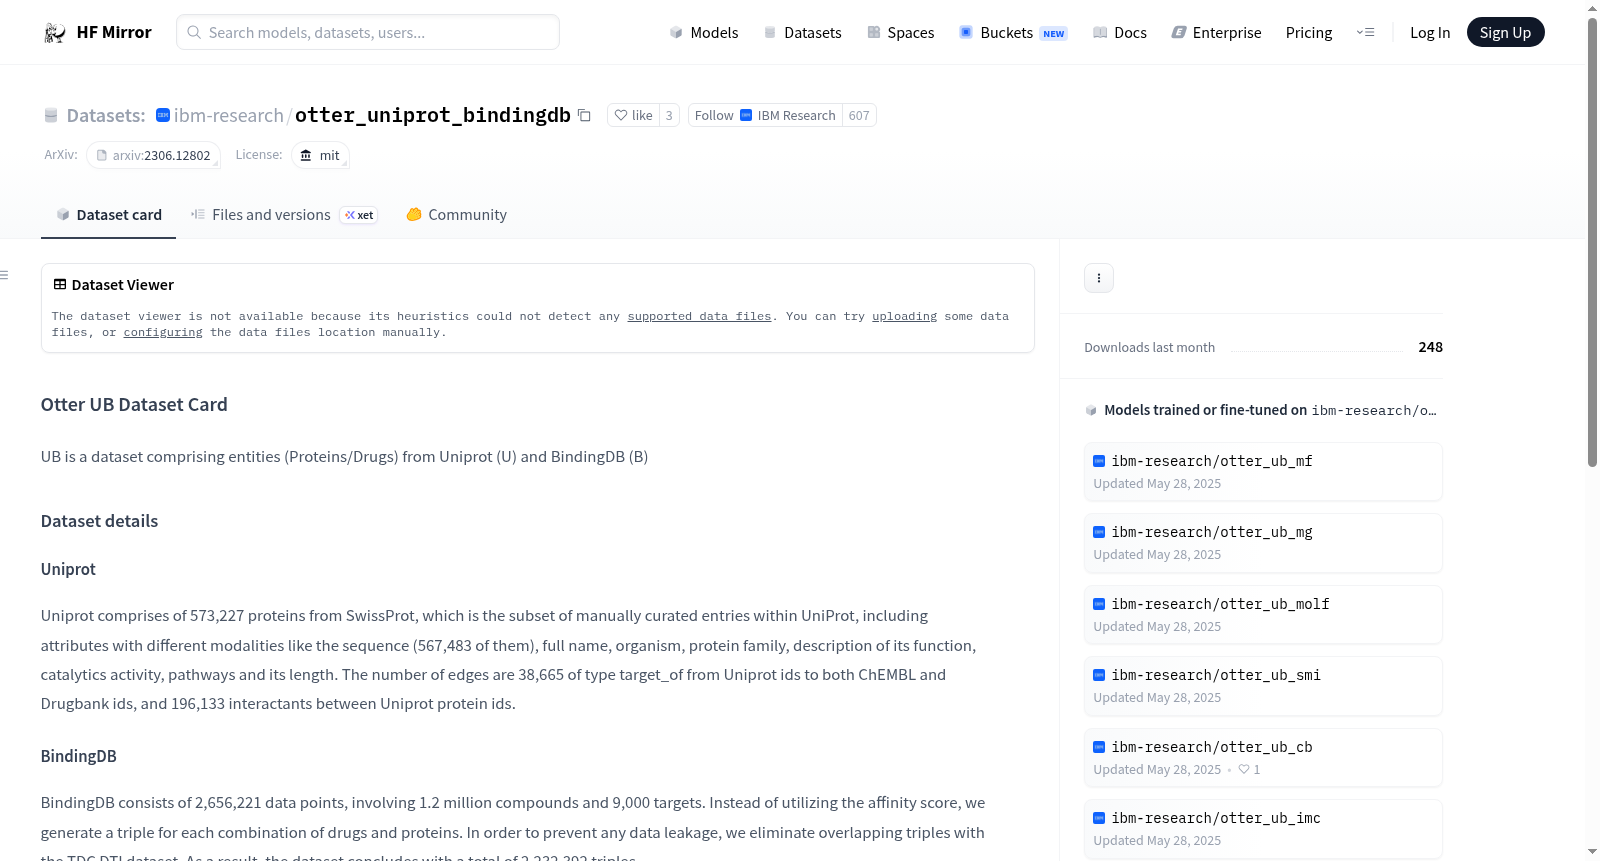Switch to Files and versions tab

click(284, 215)
